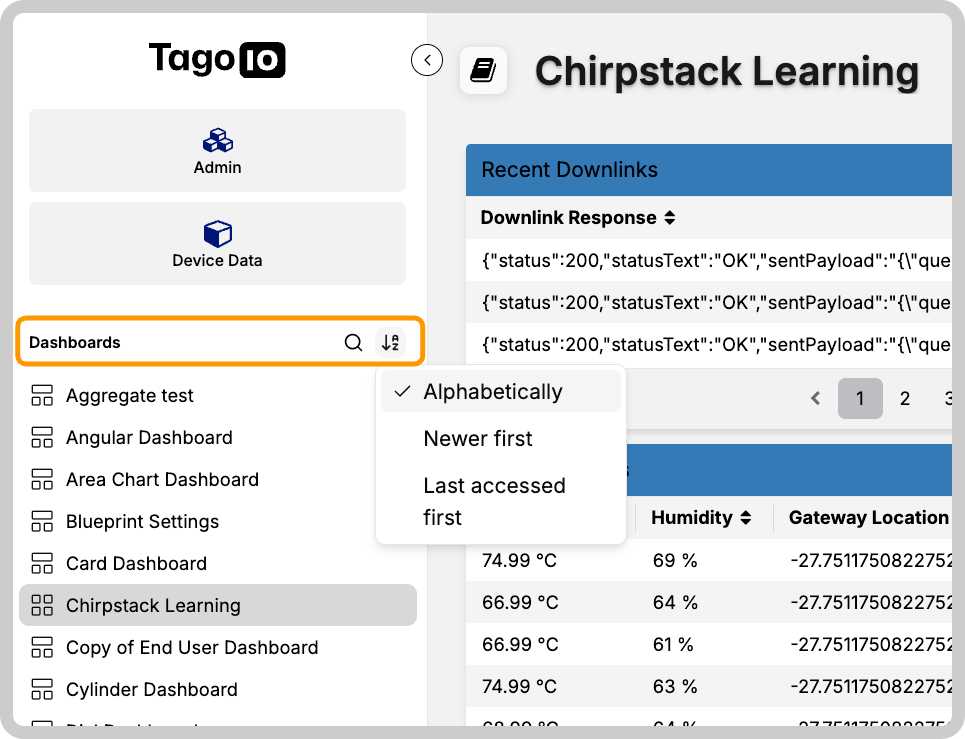Go to page 2 in pagination
The width and height of the screenshot is (965, 739).
click(x=905, y=399)
